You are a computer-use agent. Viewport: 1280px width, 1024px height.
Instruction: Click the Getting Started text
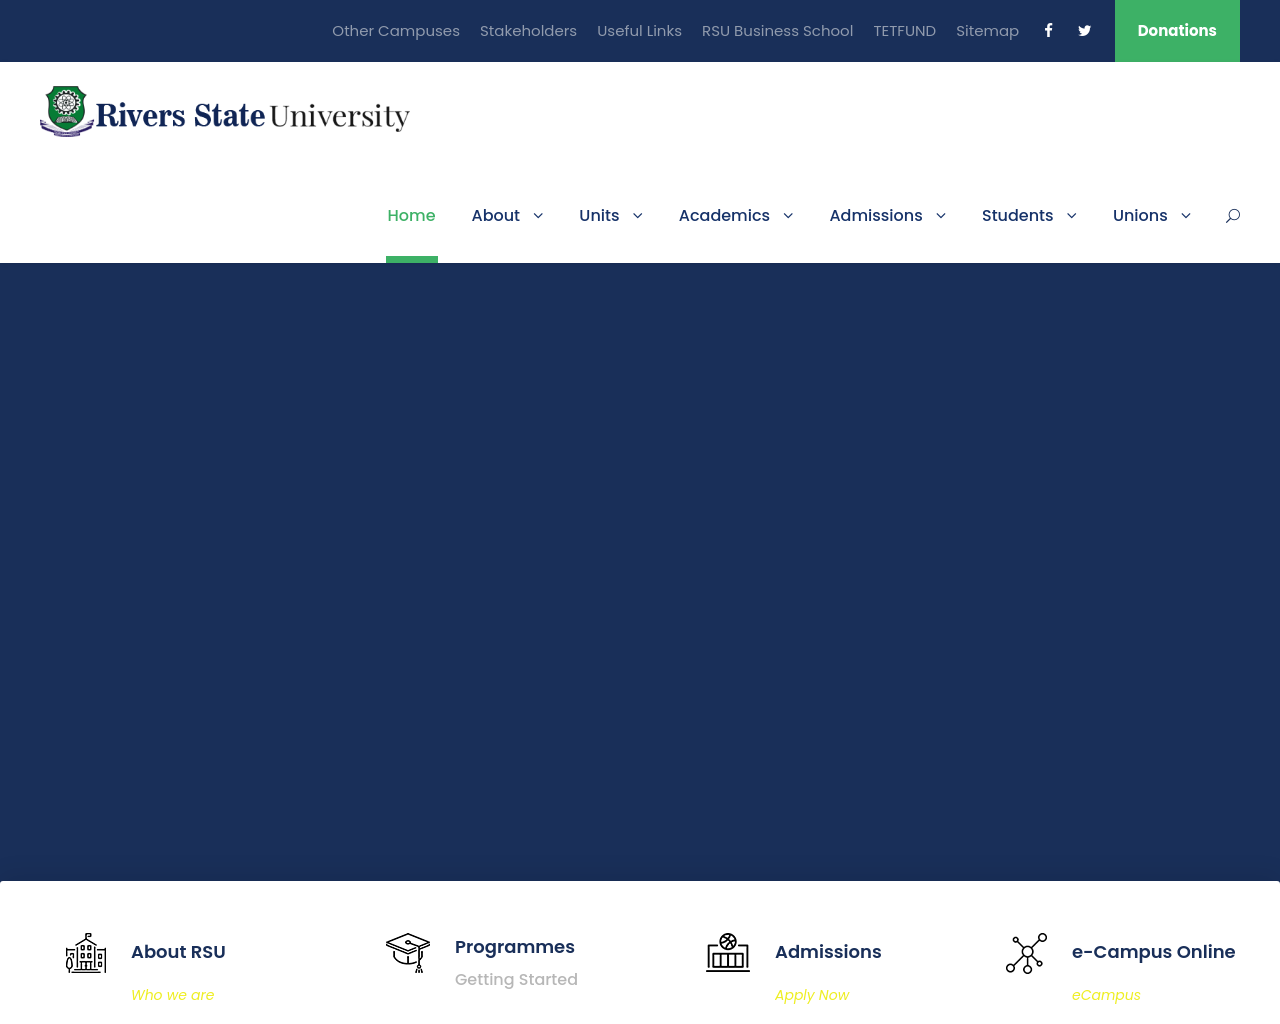(x=516, y=980)
